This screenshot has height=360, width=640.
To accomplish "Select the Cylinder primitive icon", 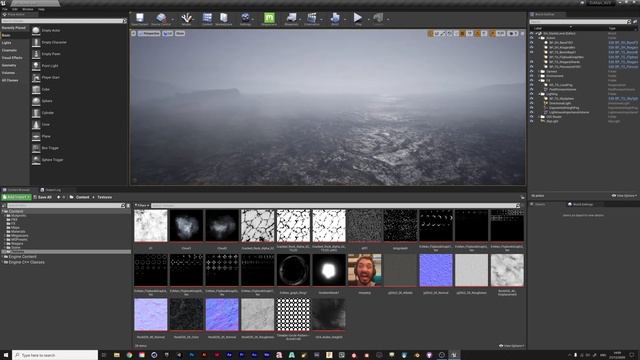I will pyautogui.click(x=36, y=113).
